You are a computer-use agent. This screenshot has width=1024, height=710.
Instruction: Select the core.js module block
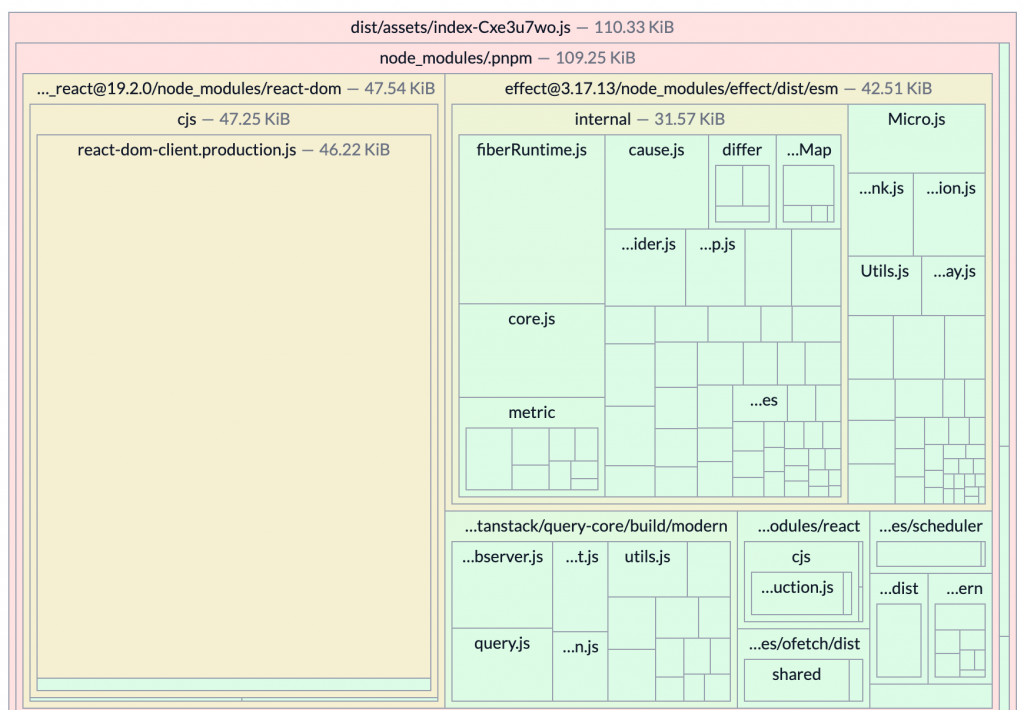click(532, 350)
